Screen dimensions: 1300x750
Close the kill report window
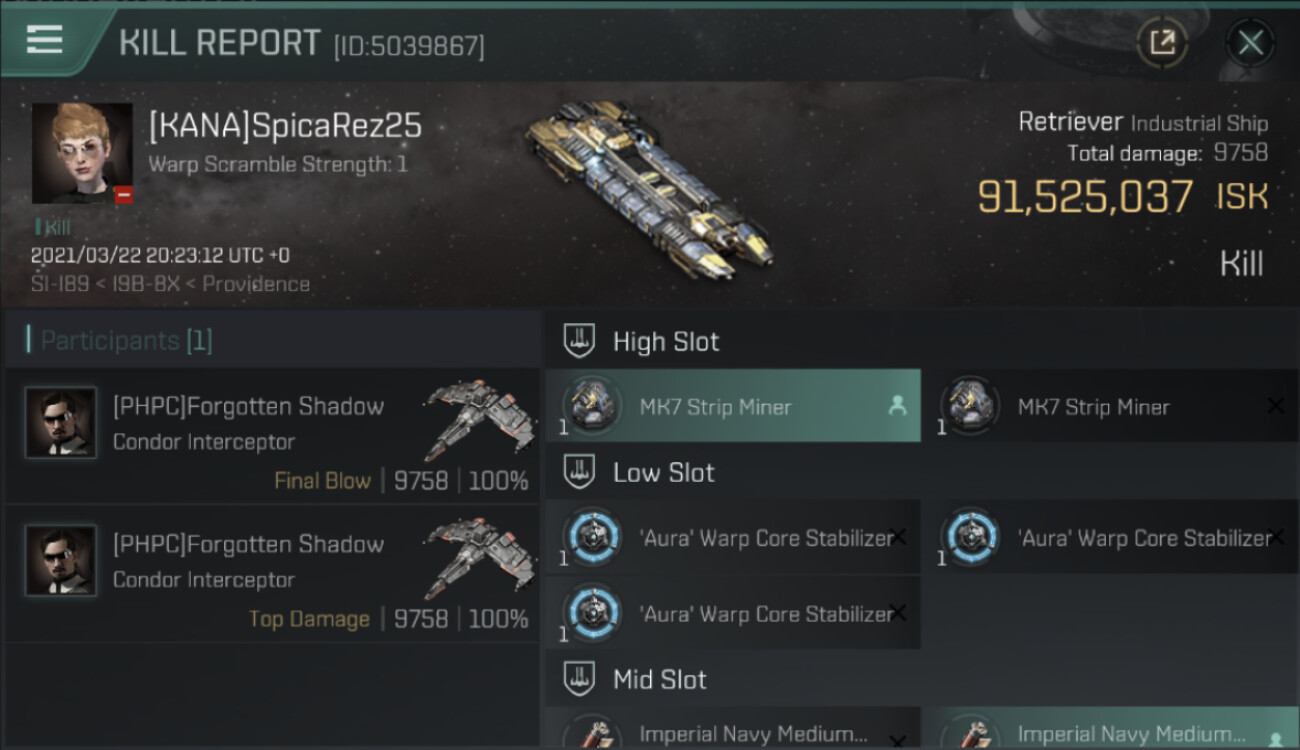point(1250,43)
